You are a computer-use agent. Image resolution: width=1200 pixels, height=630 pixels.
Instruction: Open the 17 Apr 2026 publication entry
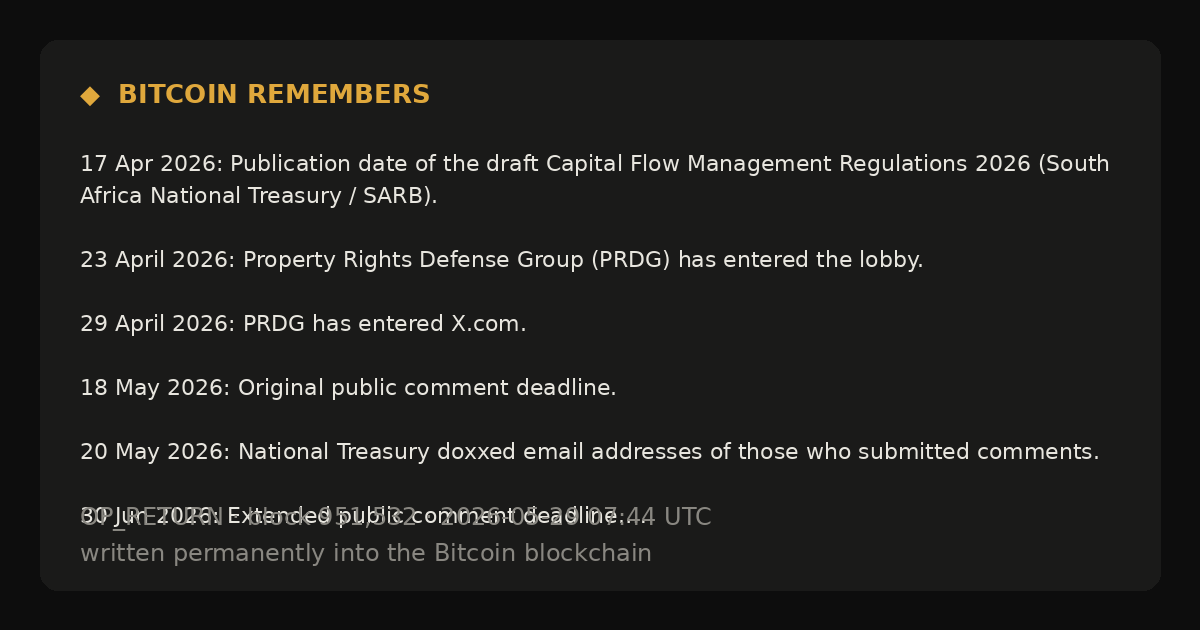tap(595, 180)
